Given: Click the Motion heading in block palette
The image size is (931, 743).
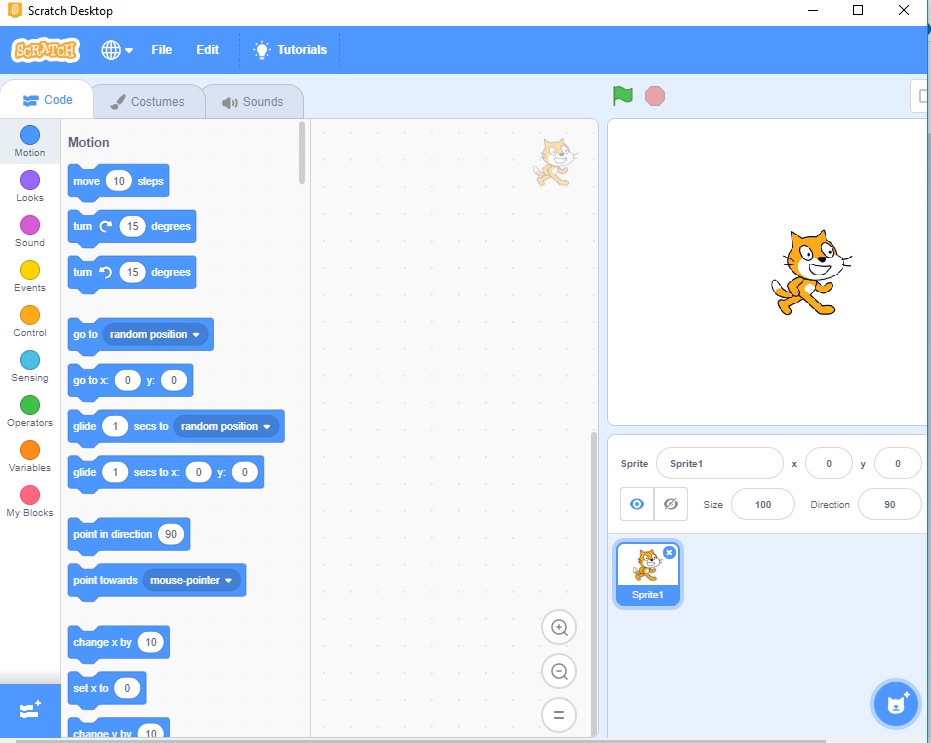Looking at the screenshot, I should (88, 143).
